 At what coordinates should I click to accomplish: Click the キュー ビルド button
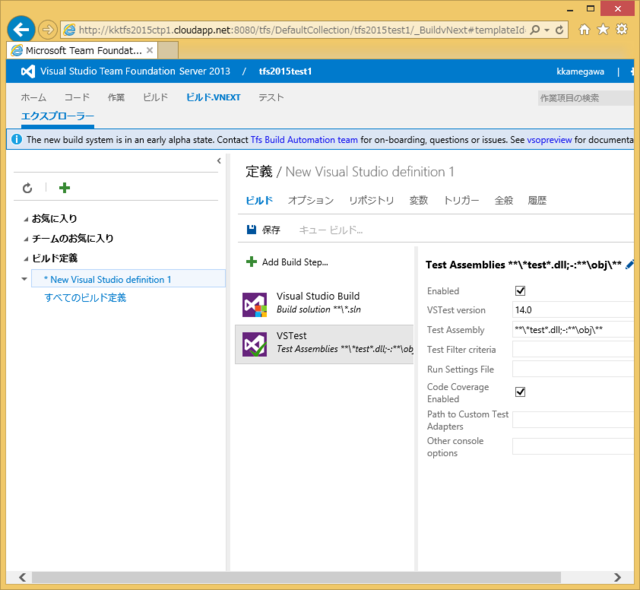[331, 230]
